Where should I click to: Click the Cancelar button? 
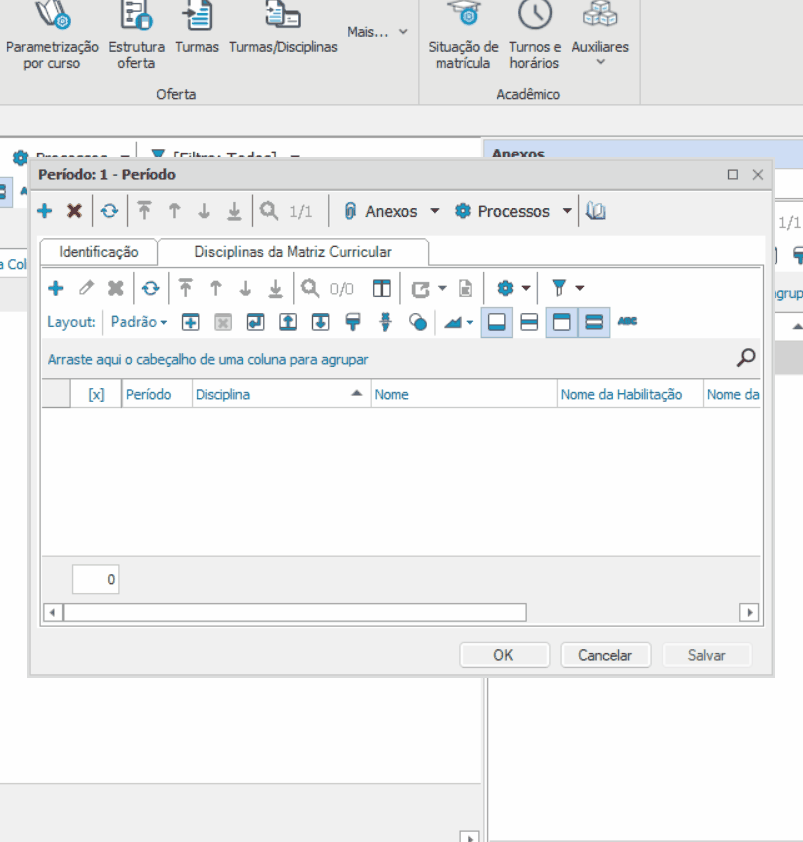[x=605, y=655]
